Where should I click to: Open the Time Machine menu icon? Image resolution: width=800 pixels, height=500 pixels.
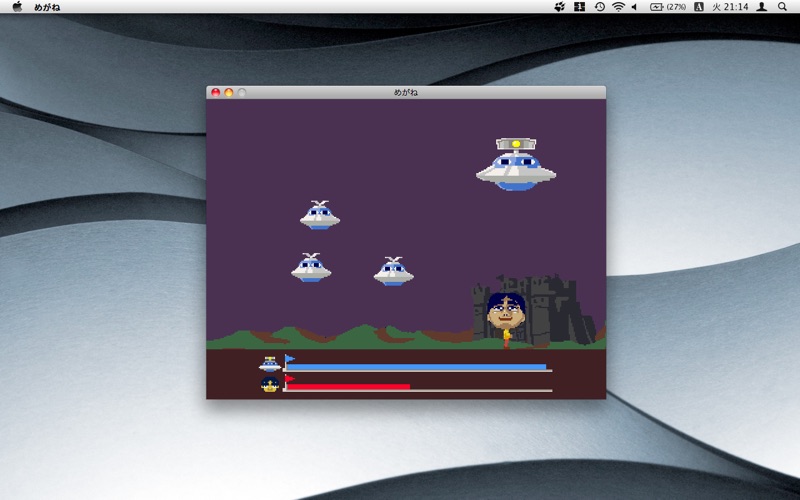click(599, 7)
